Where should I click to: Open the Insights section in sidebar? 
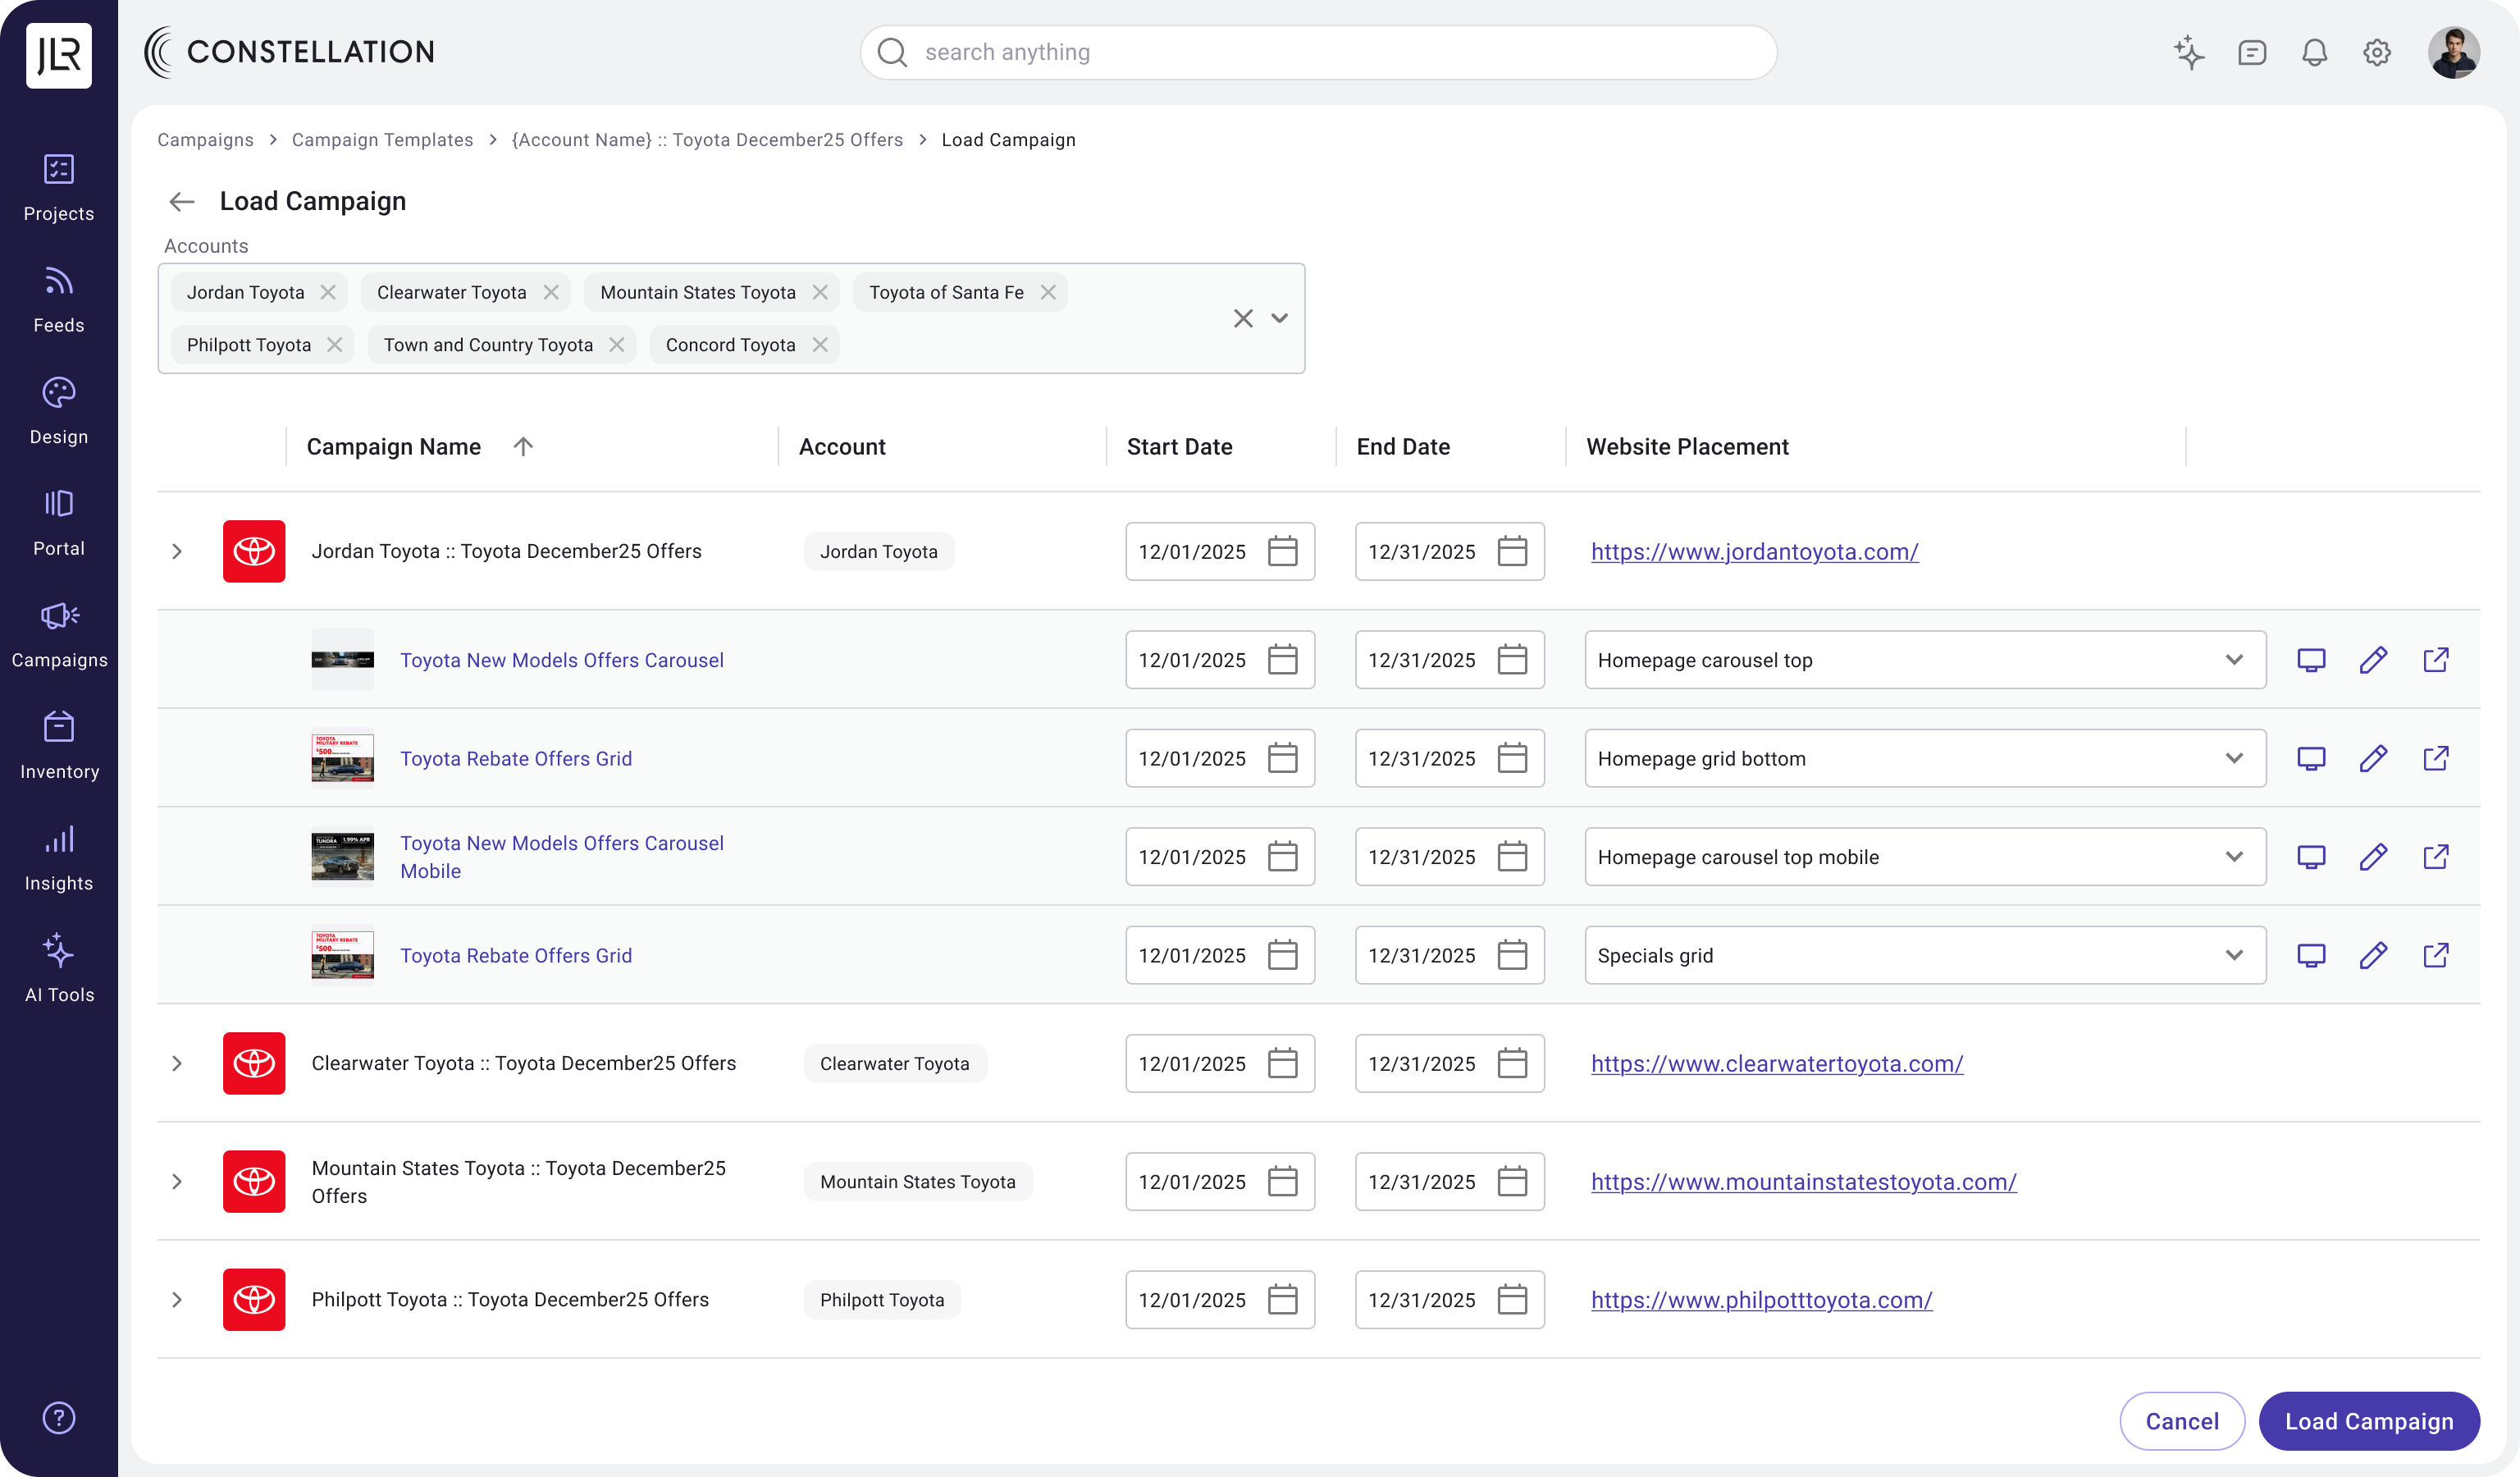59,858
